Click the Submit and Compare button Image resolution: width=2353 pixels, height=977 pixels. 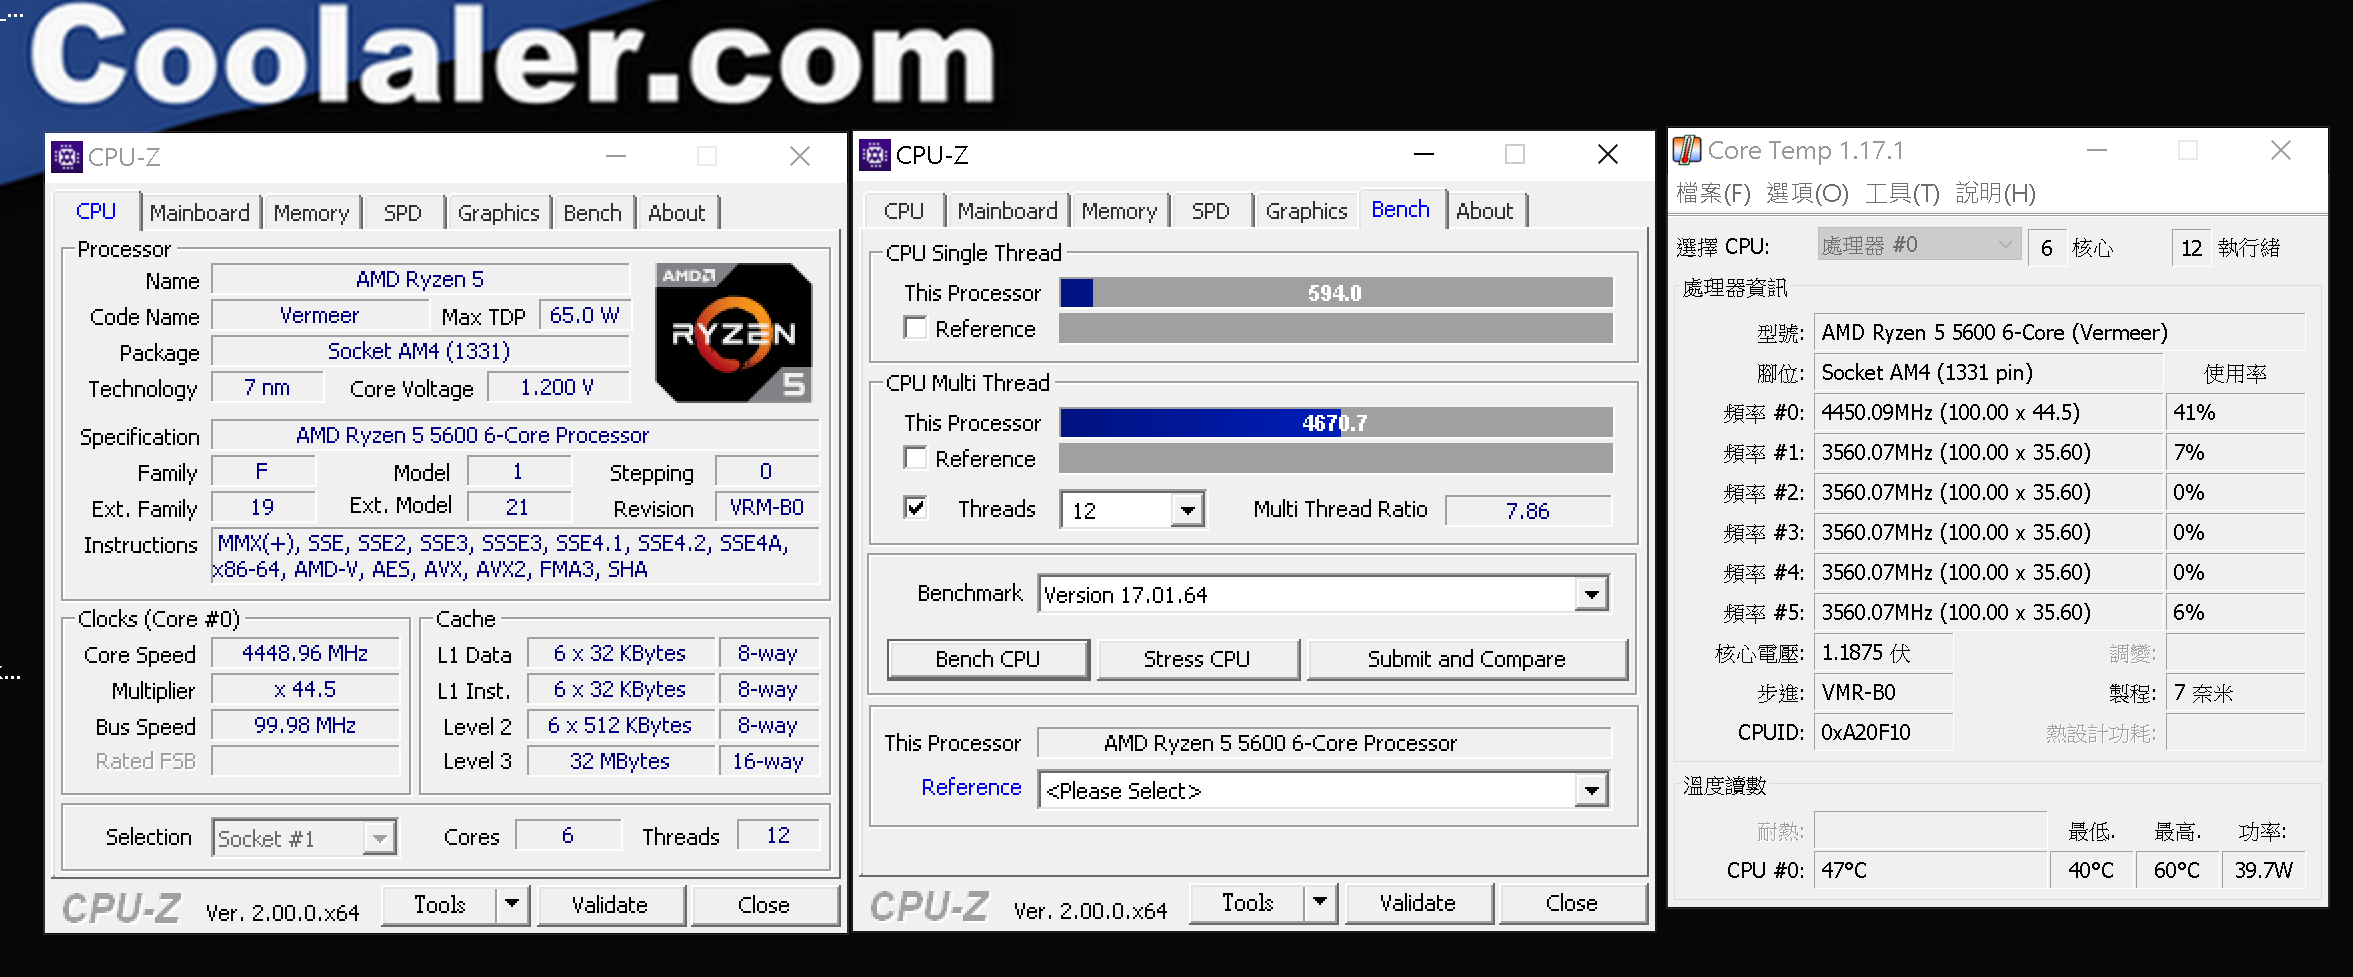(x=1467, y=659)
